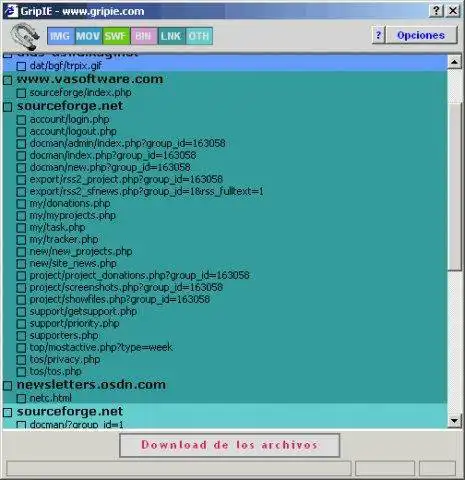Check the project/screenshots.php checkbox
The image size is (465, 480).
(x=21, y=288)
